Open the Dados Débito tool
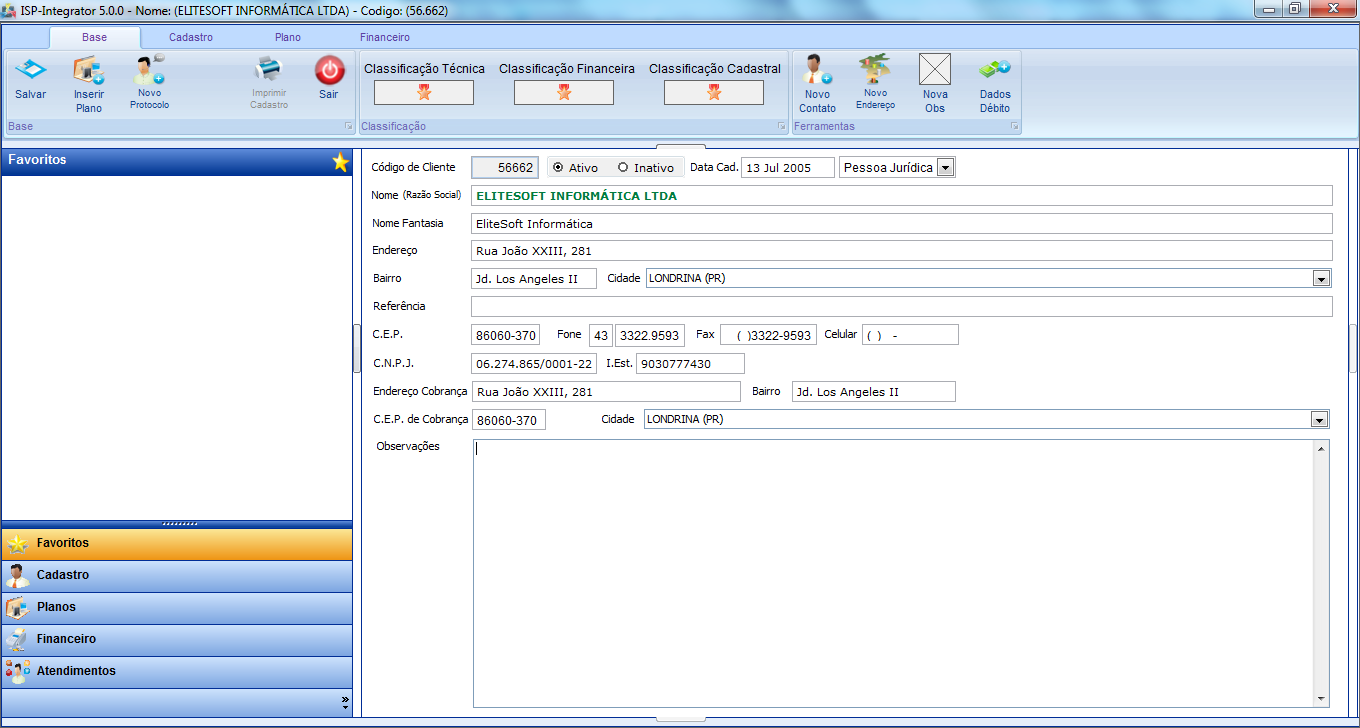This screenshot has height=728, width=1360. pyautogui.click(x=994, y=70)
